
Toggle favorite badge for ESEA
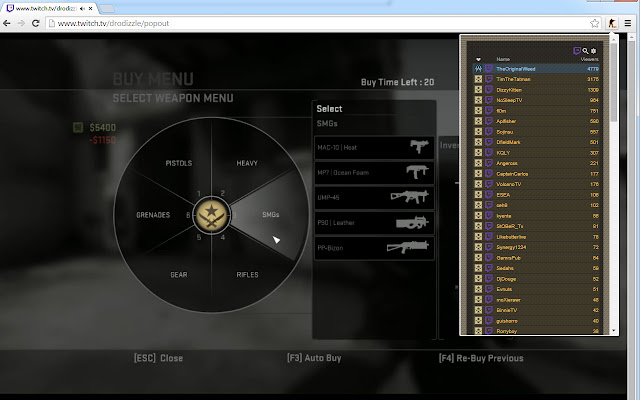point(478,195)
